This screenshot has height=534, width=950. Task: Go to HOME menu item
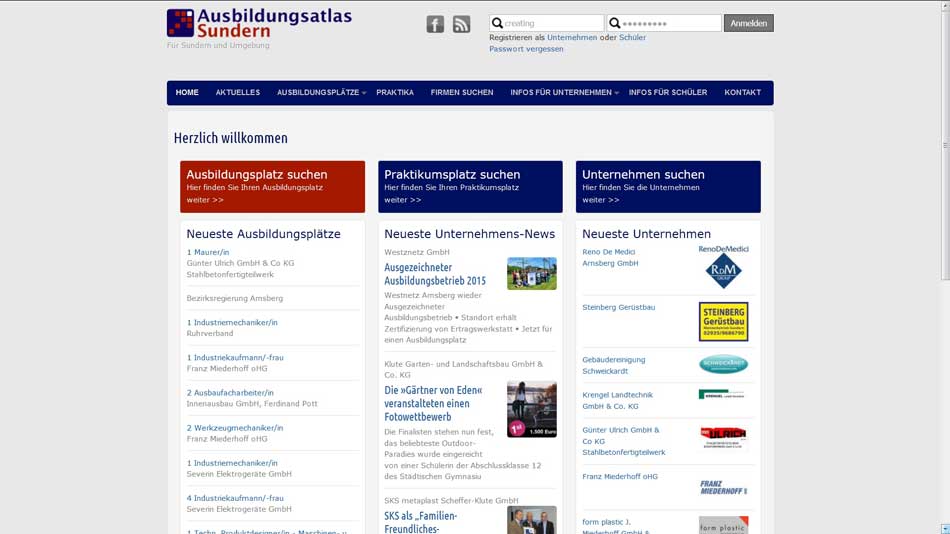[187, 93]
